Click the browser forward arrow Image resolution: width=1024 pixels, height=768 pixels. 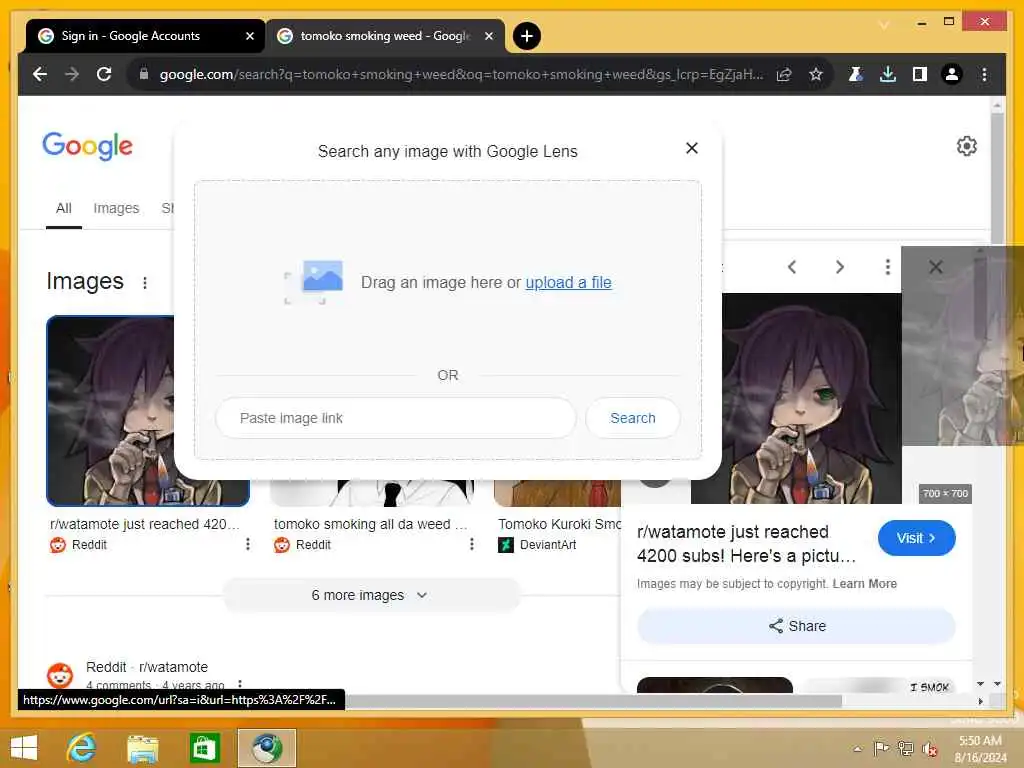coord(72,74)
